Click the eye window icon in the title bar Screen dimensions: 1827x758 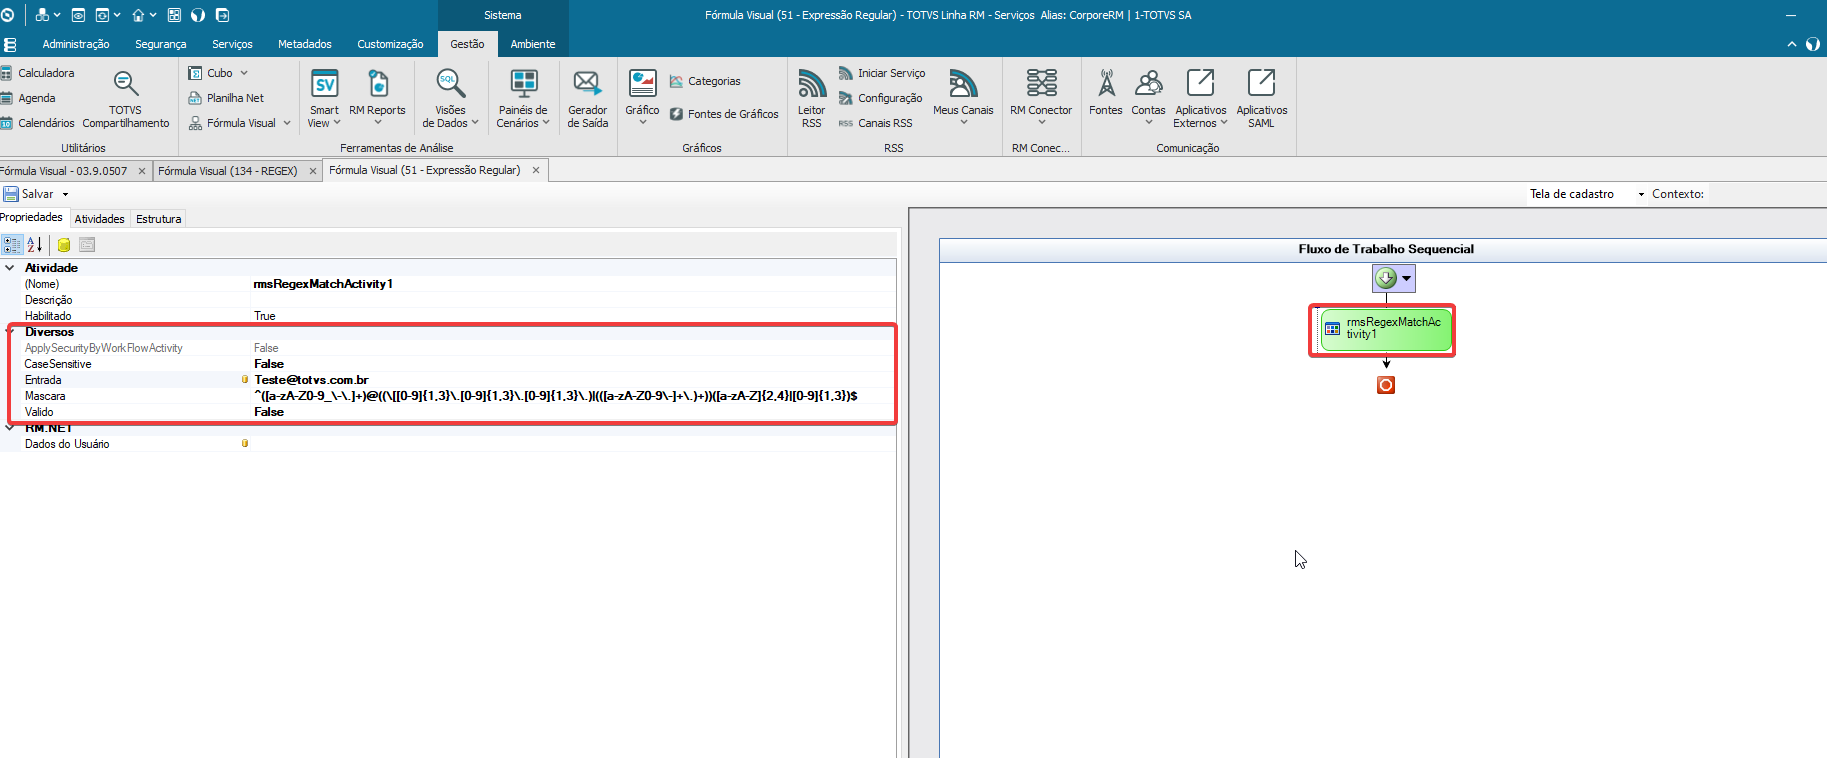click(78, 15)
